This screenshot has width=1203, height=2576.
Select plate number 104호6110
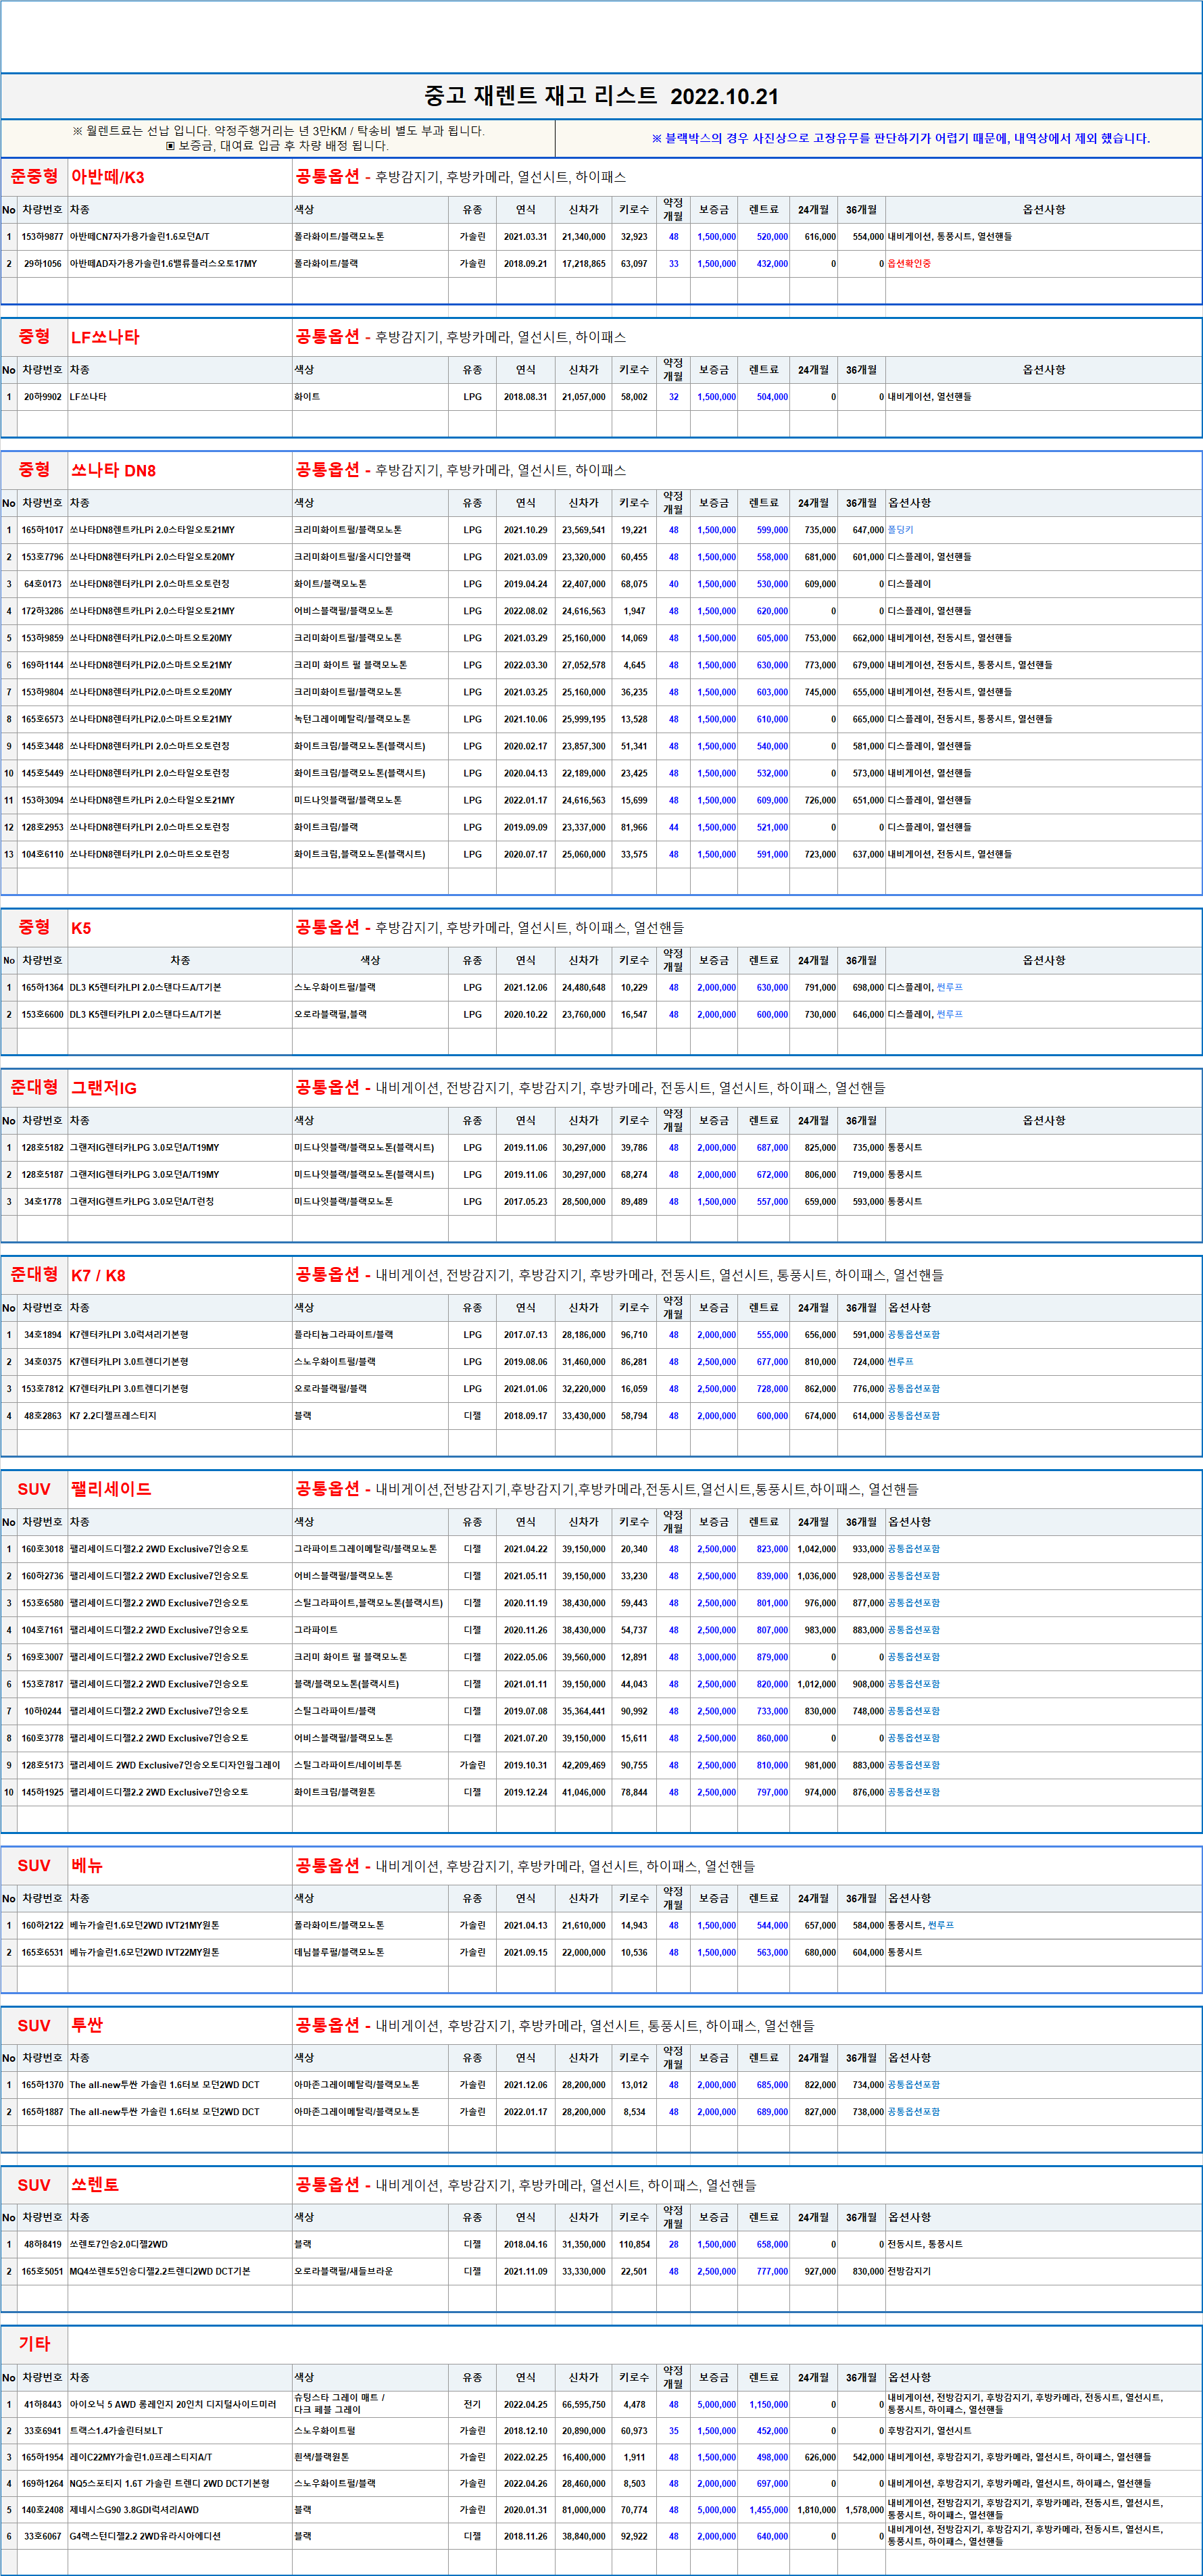point(42,854)
